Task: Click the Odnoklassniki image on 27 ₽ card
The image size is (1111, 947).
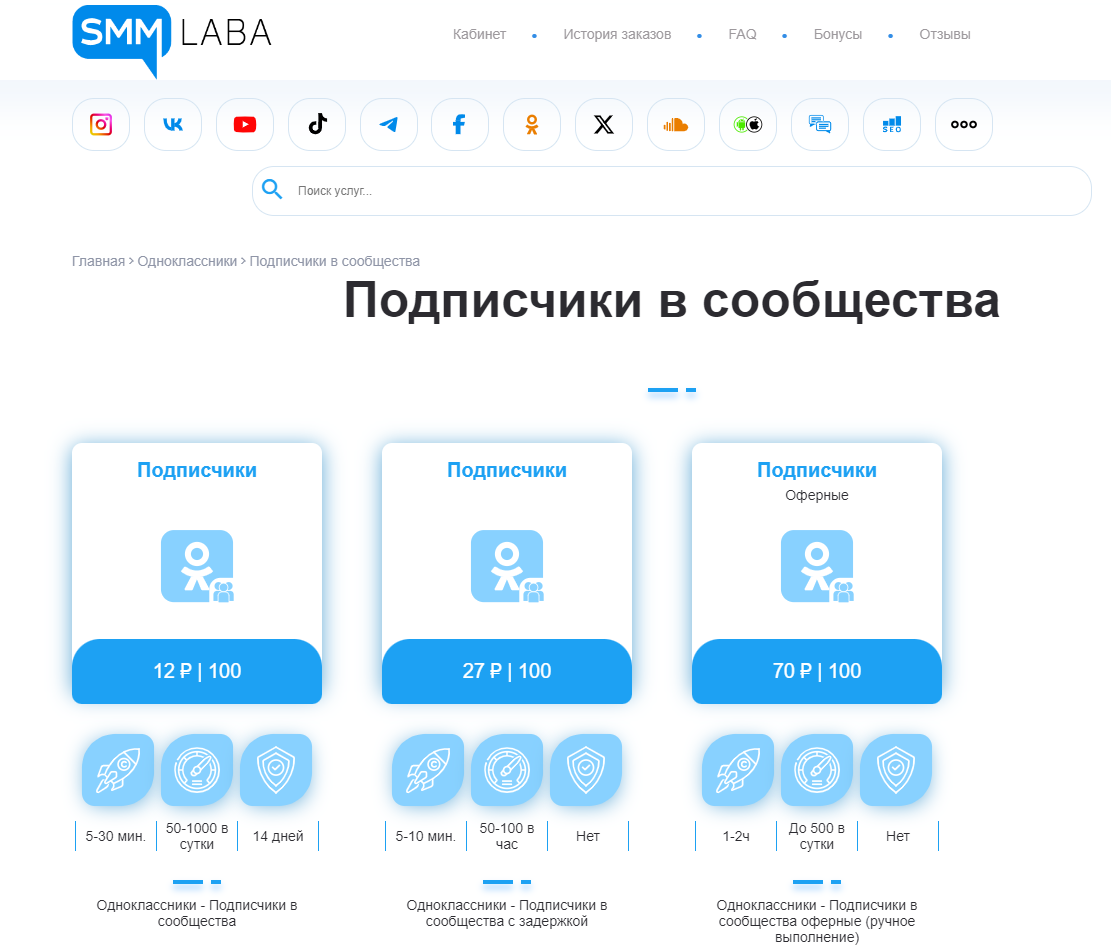Action: click(x=507, y=566)
